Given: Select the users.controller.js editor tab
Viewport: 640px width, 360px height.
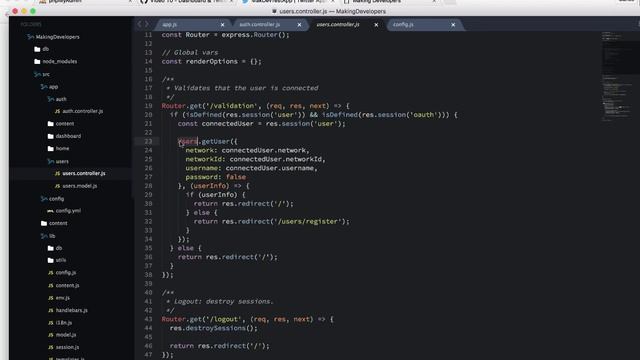Looking at the screenshot, I should (x=338, y=25).
